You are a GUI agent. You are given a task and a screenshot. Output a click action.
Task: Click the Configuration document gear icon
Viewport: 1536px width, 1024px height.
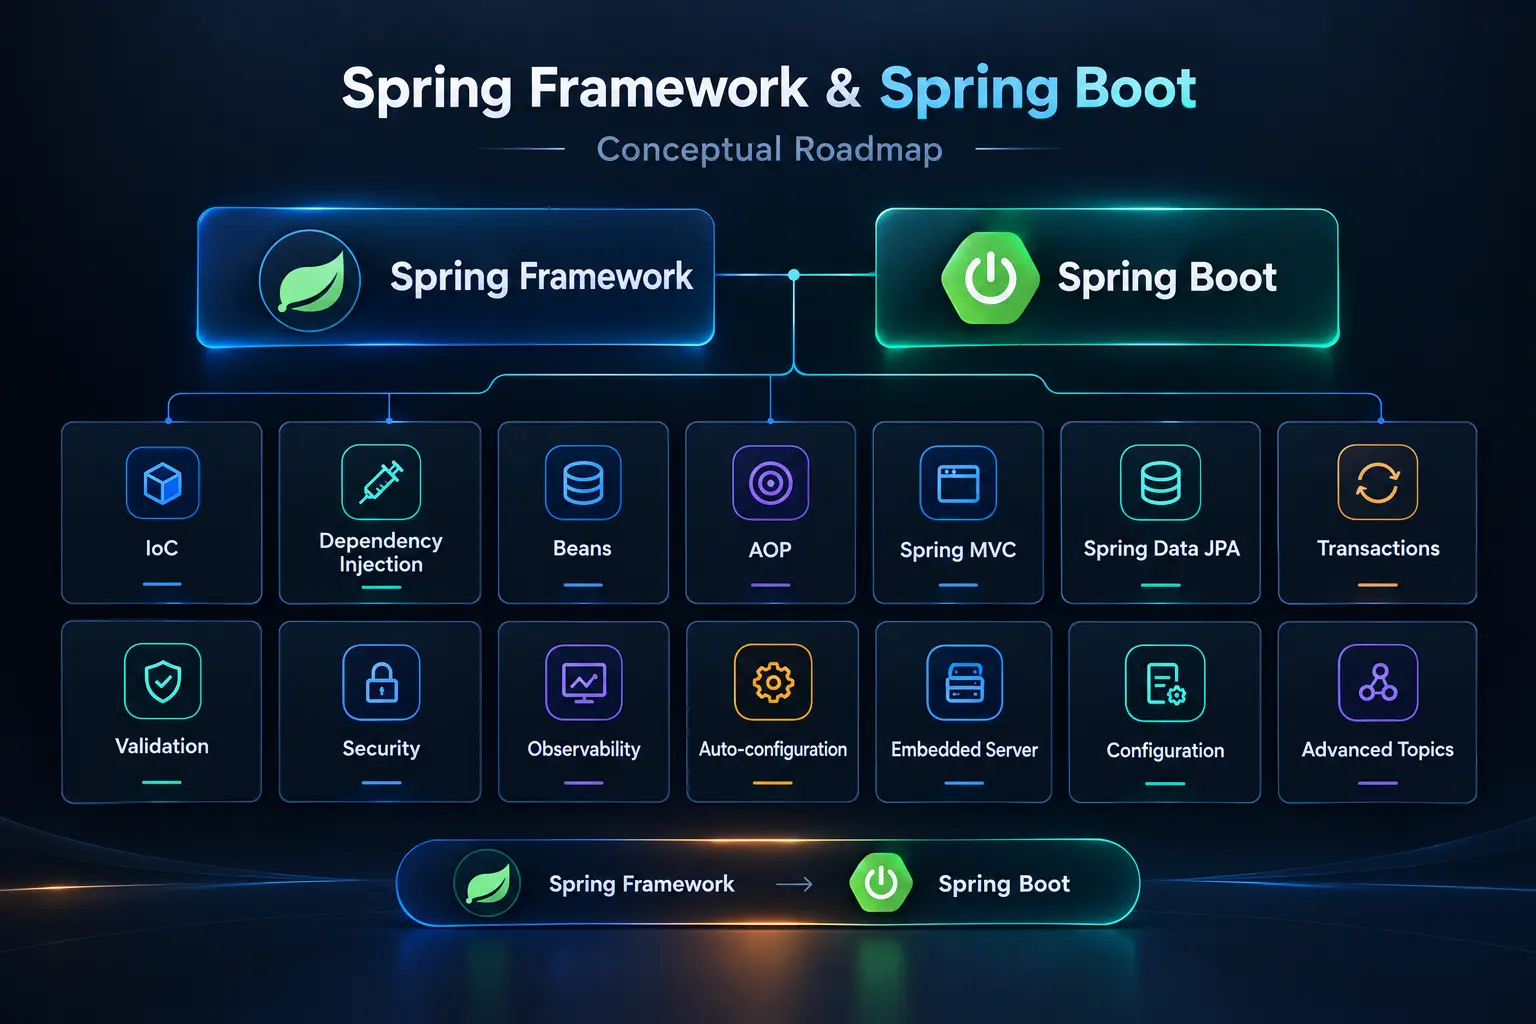pyautogui.click(x=1165, y=683)
